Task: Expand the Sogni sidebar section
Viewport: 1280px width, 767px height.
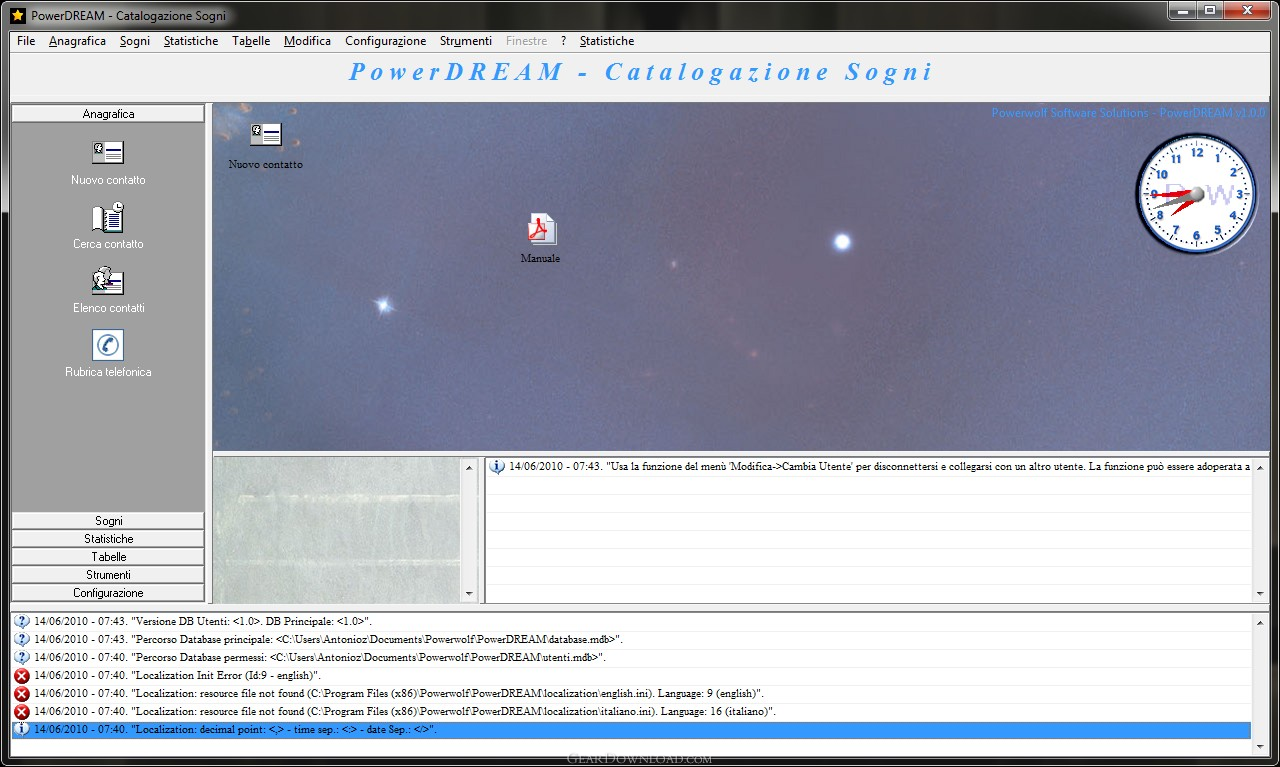Action: click(108, 521)
